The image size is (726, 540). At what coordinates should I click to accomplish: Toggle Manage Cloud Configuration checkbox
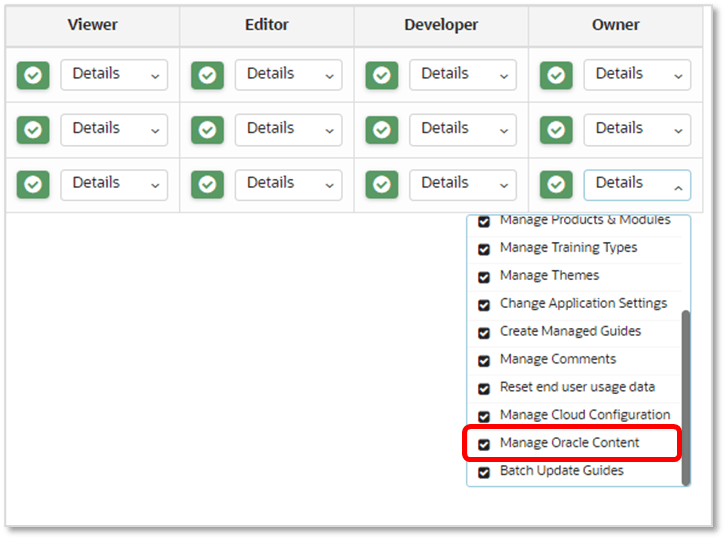coord(484,416)
